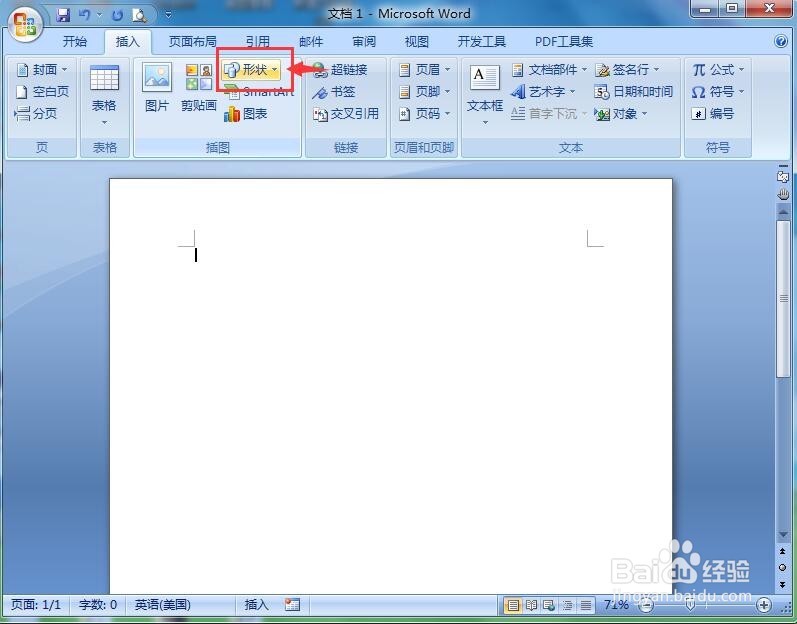The image size is (797, 624).
Task: Switch to Web Layout view
Action: click(549, 605)
